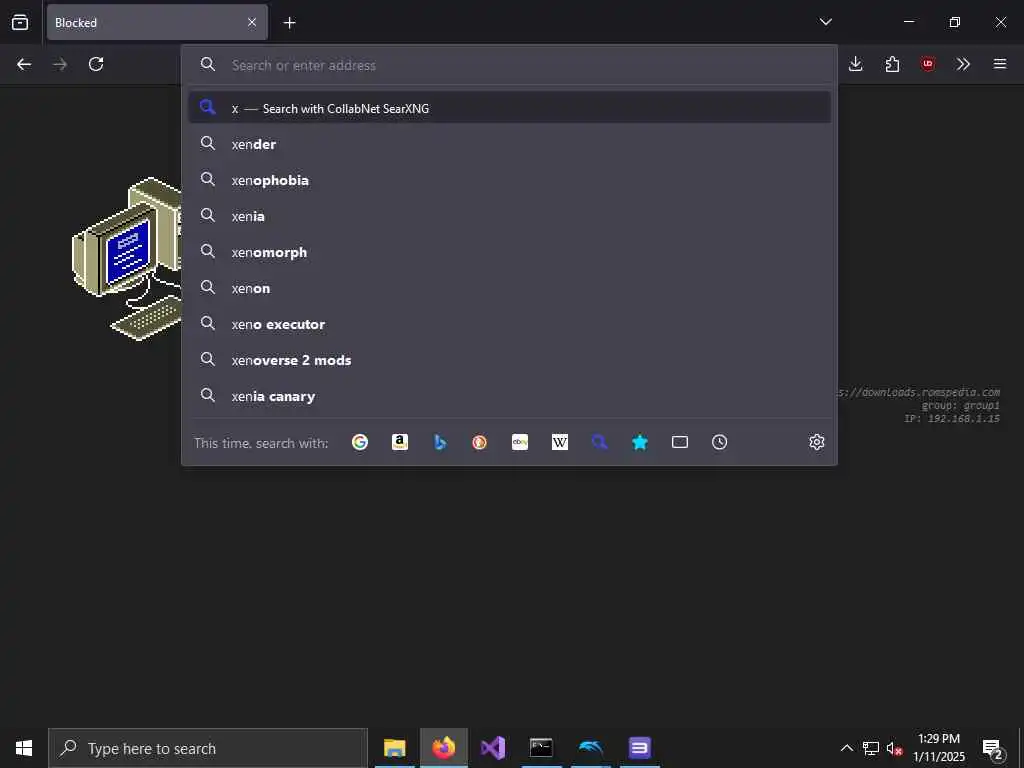Image resolution: width=1024 pixels, height=768 pixels.
Task: Open the terminal app in taskbar
Action: 541,748
